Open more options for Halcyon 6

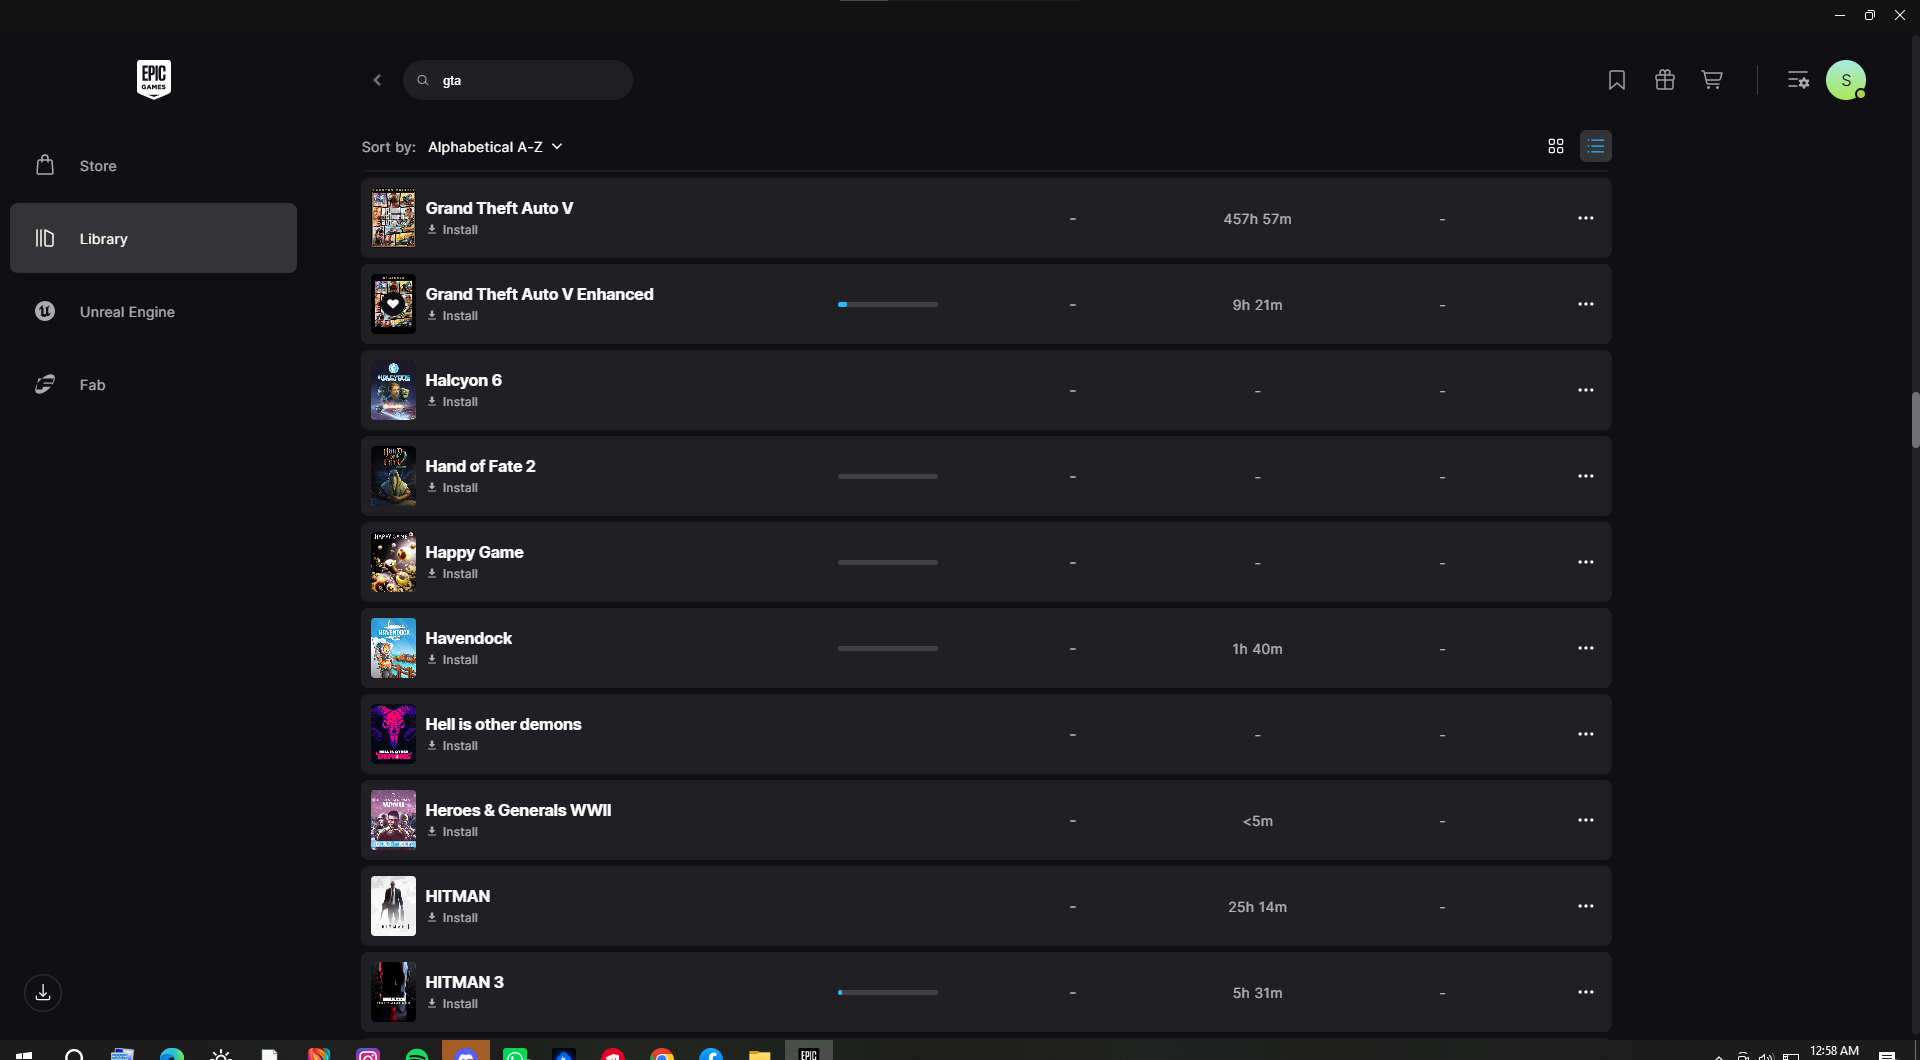pyautogui.click(x=1586, y=390)
